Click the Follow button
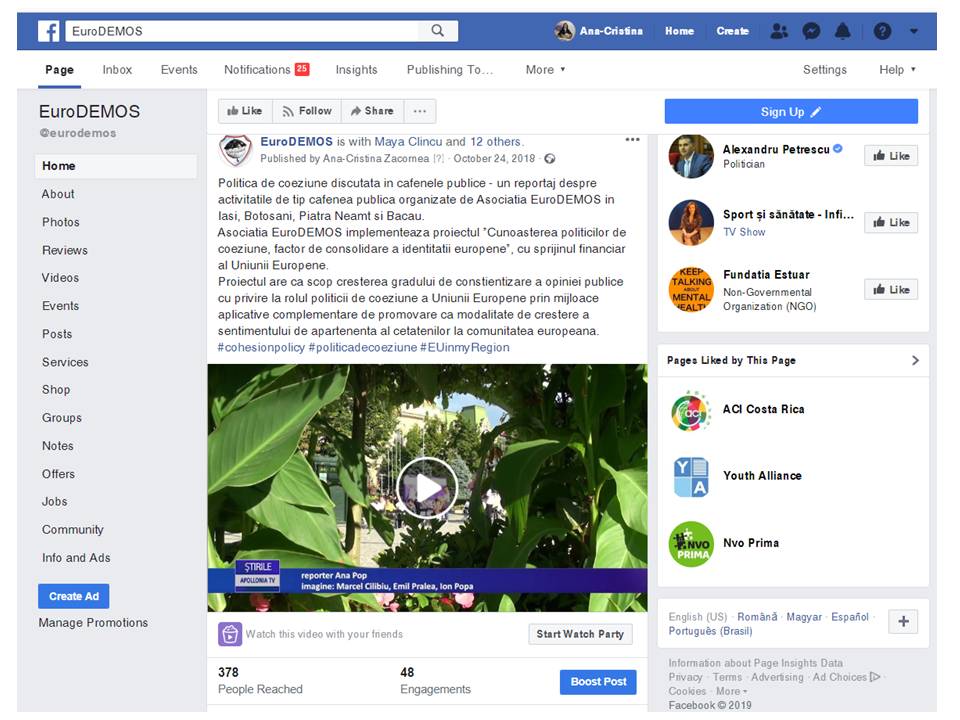 307,111
